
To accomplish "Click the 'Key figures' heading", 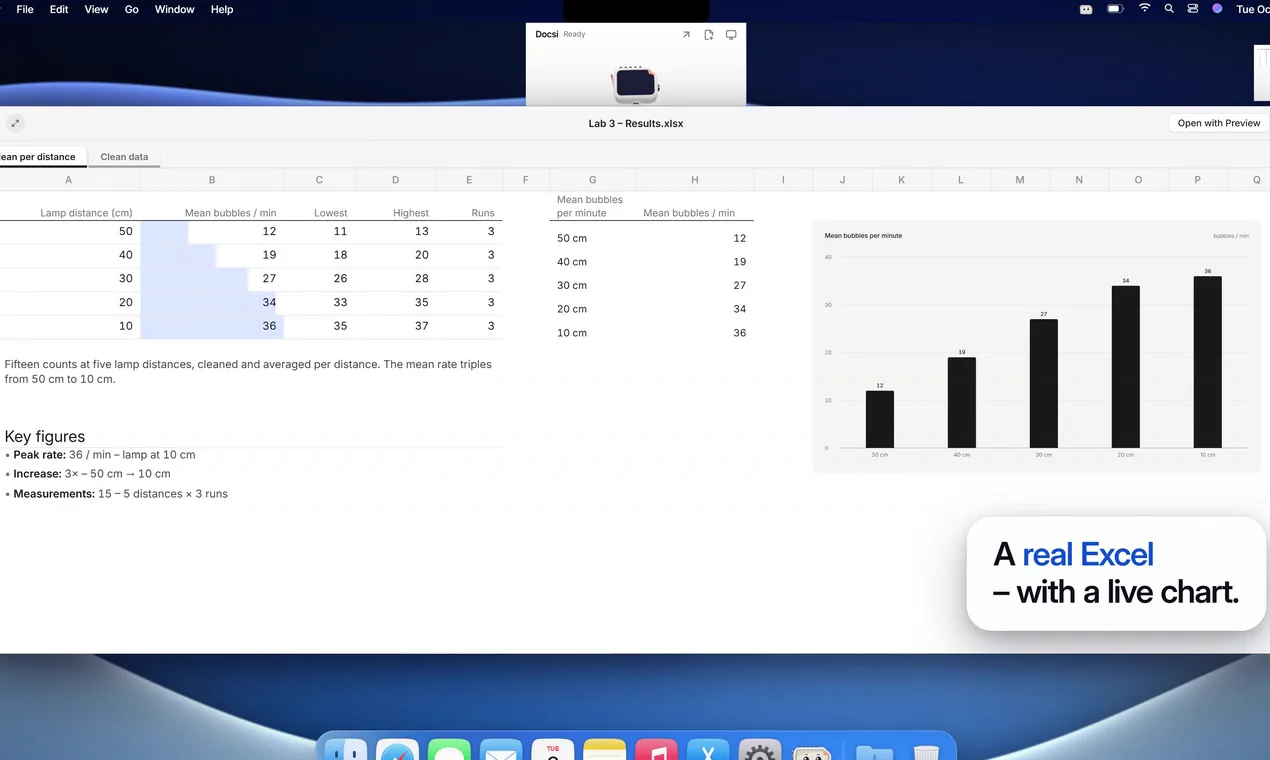I will click(45, 436).
